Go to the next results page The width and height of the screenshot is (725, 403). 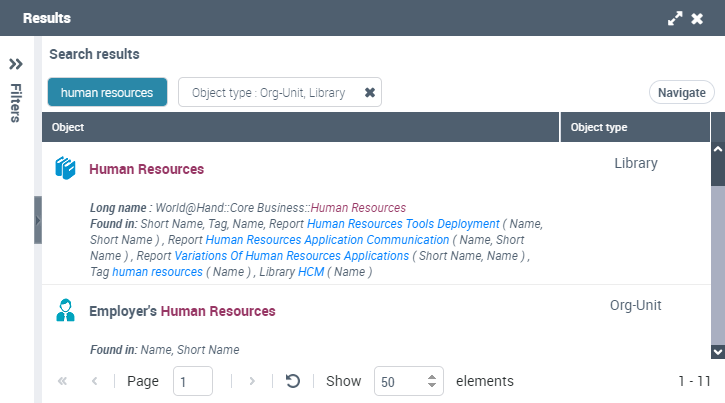pyautogui.click(x=252, y=381)
